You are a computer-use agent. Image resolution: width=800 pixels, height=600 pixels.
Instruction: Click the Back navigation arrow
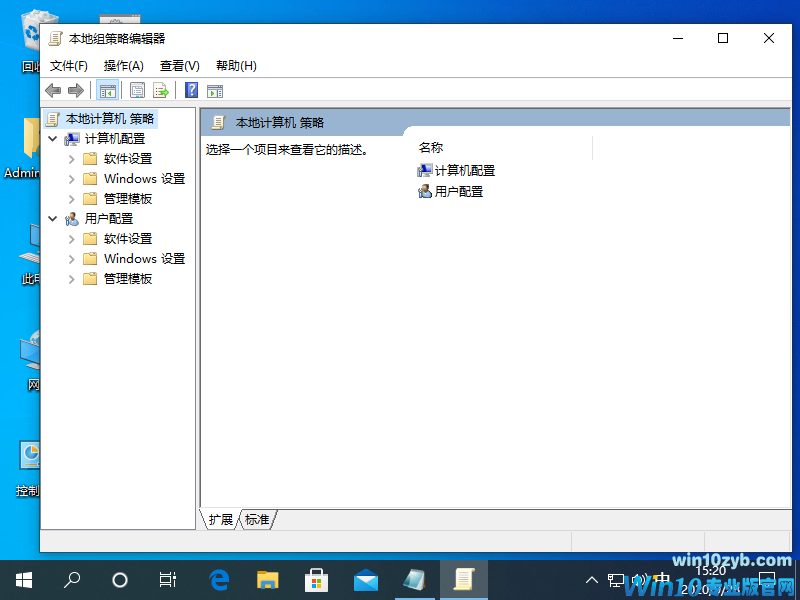click(53, 90)
